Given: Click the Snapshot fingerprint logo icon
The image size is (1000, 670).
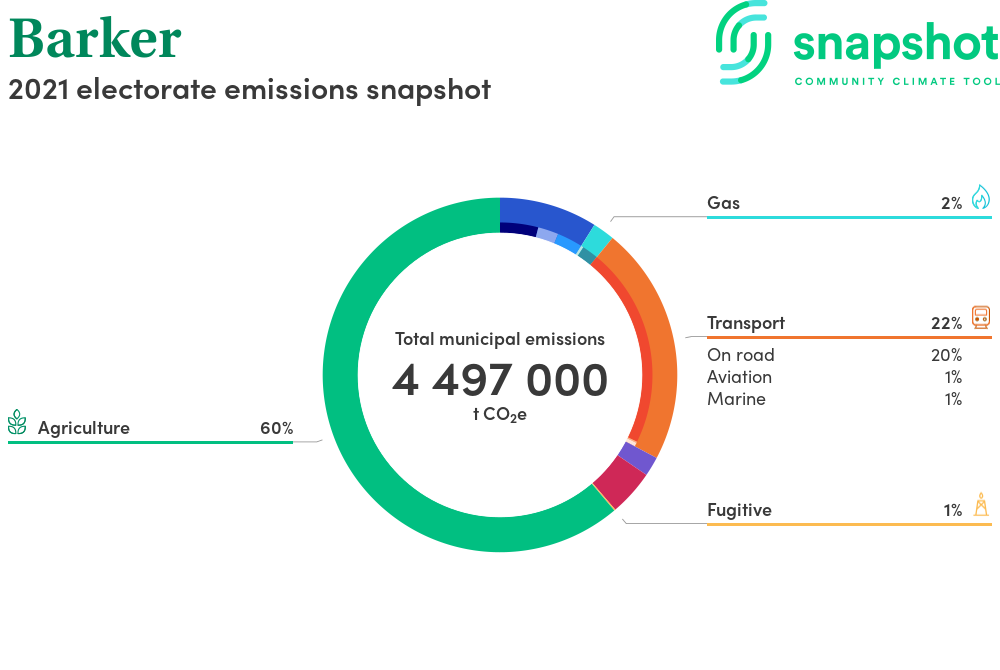Looking at the screenshot, I should 743,42.
